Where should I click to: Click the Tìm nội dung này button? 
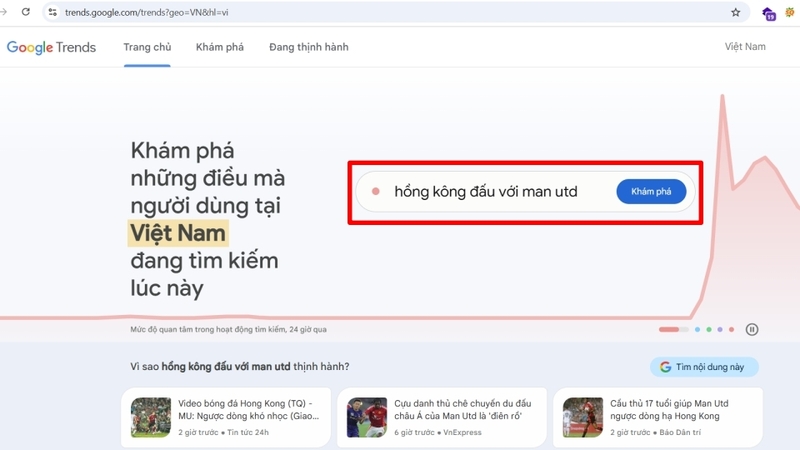click(x=704, y=367)
